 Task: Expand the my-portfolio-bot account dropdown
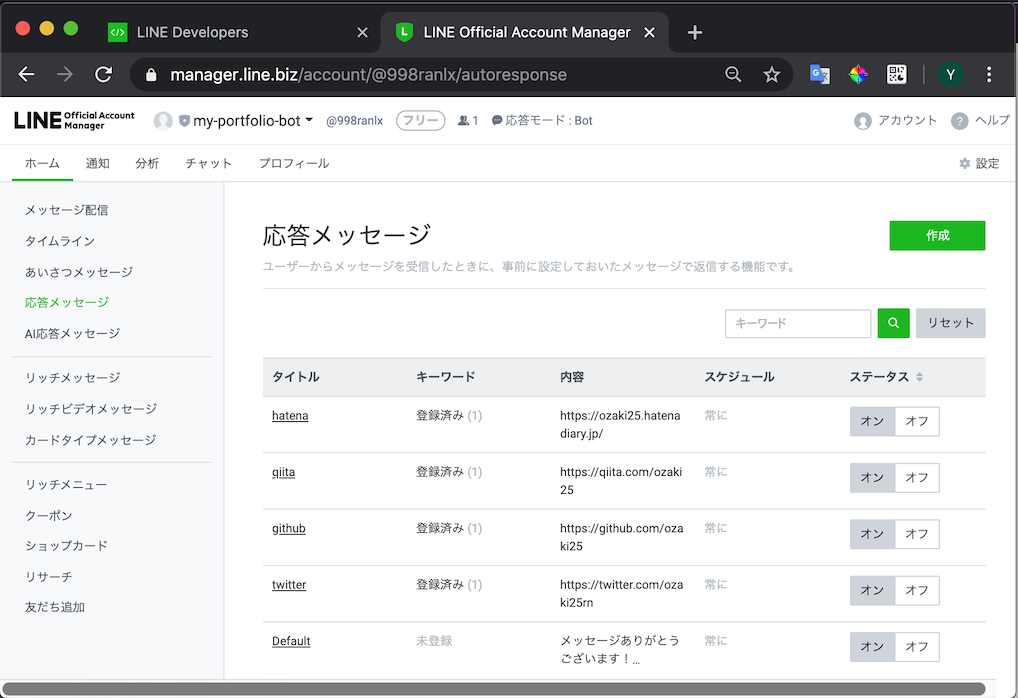click(x=309, y=120)
